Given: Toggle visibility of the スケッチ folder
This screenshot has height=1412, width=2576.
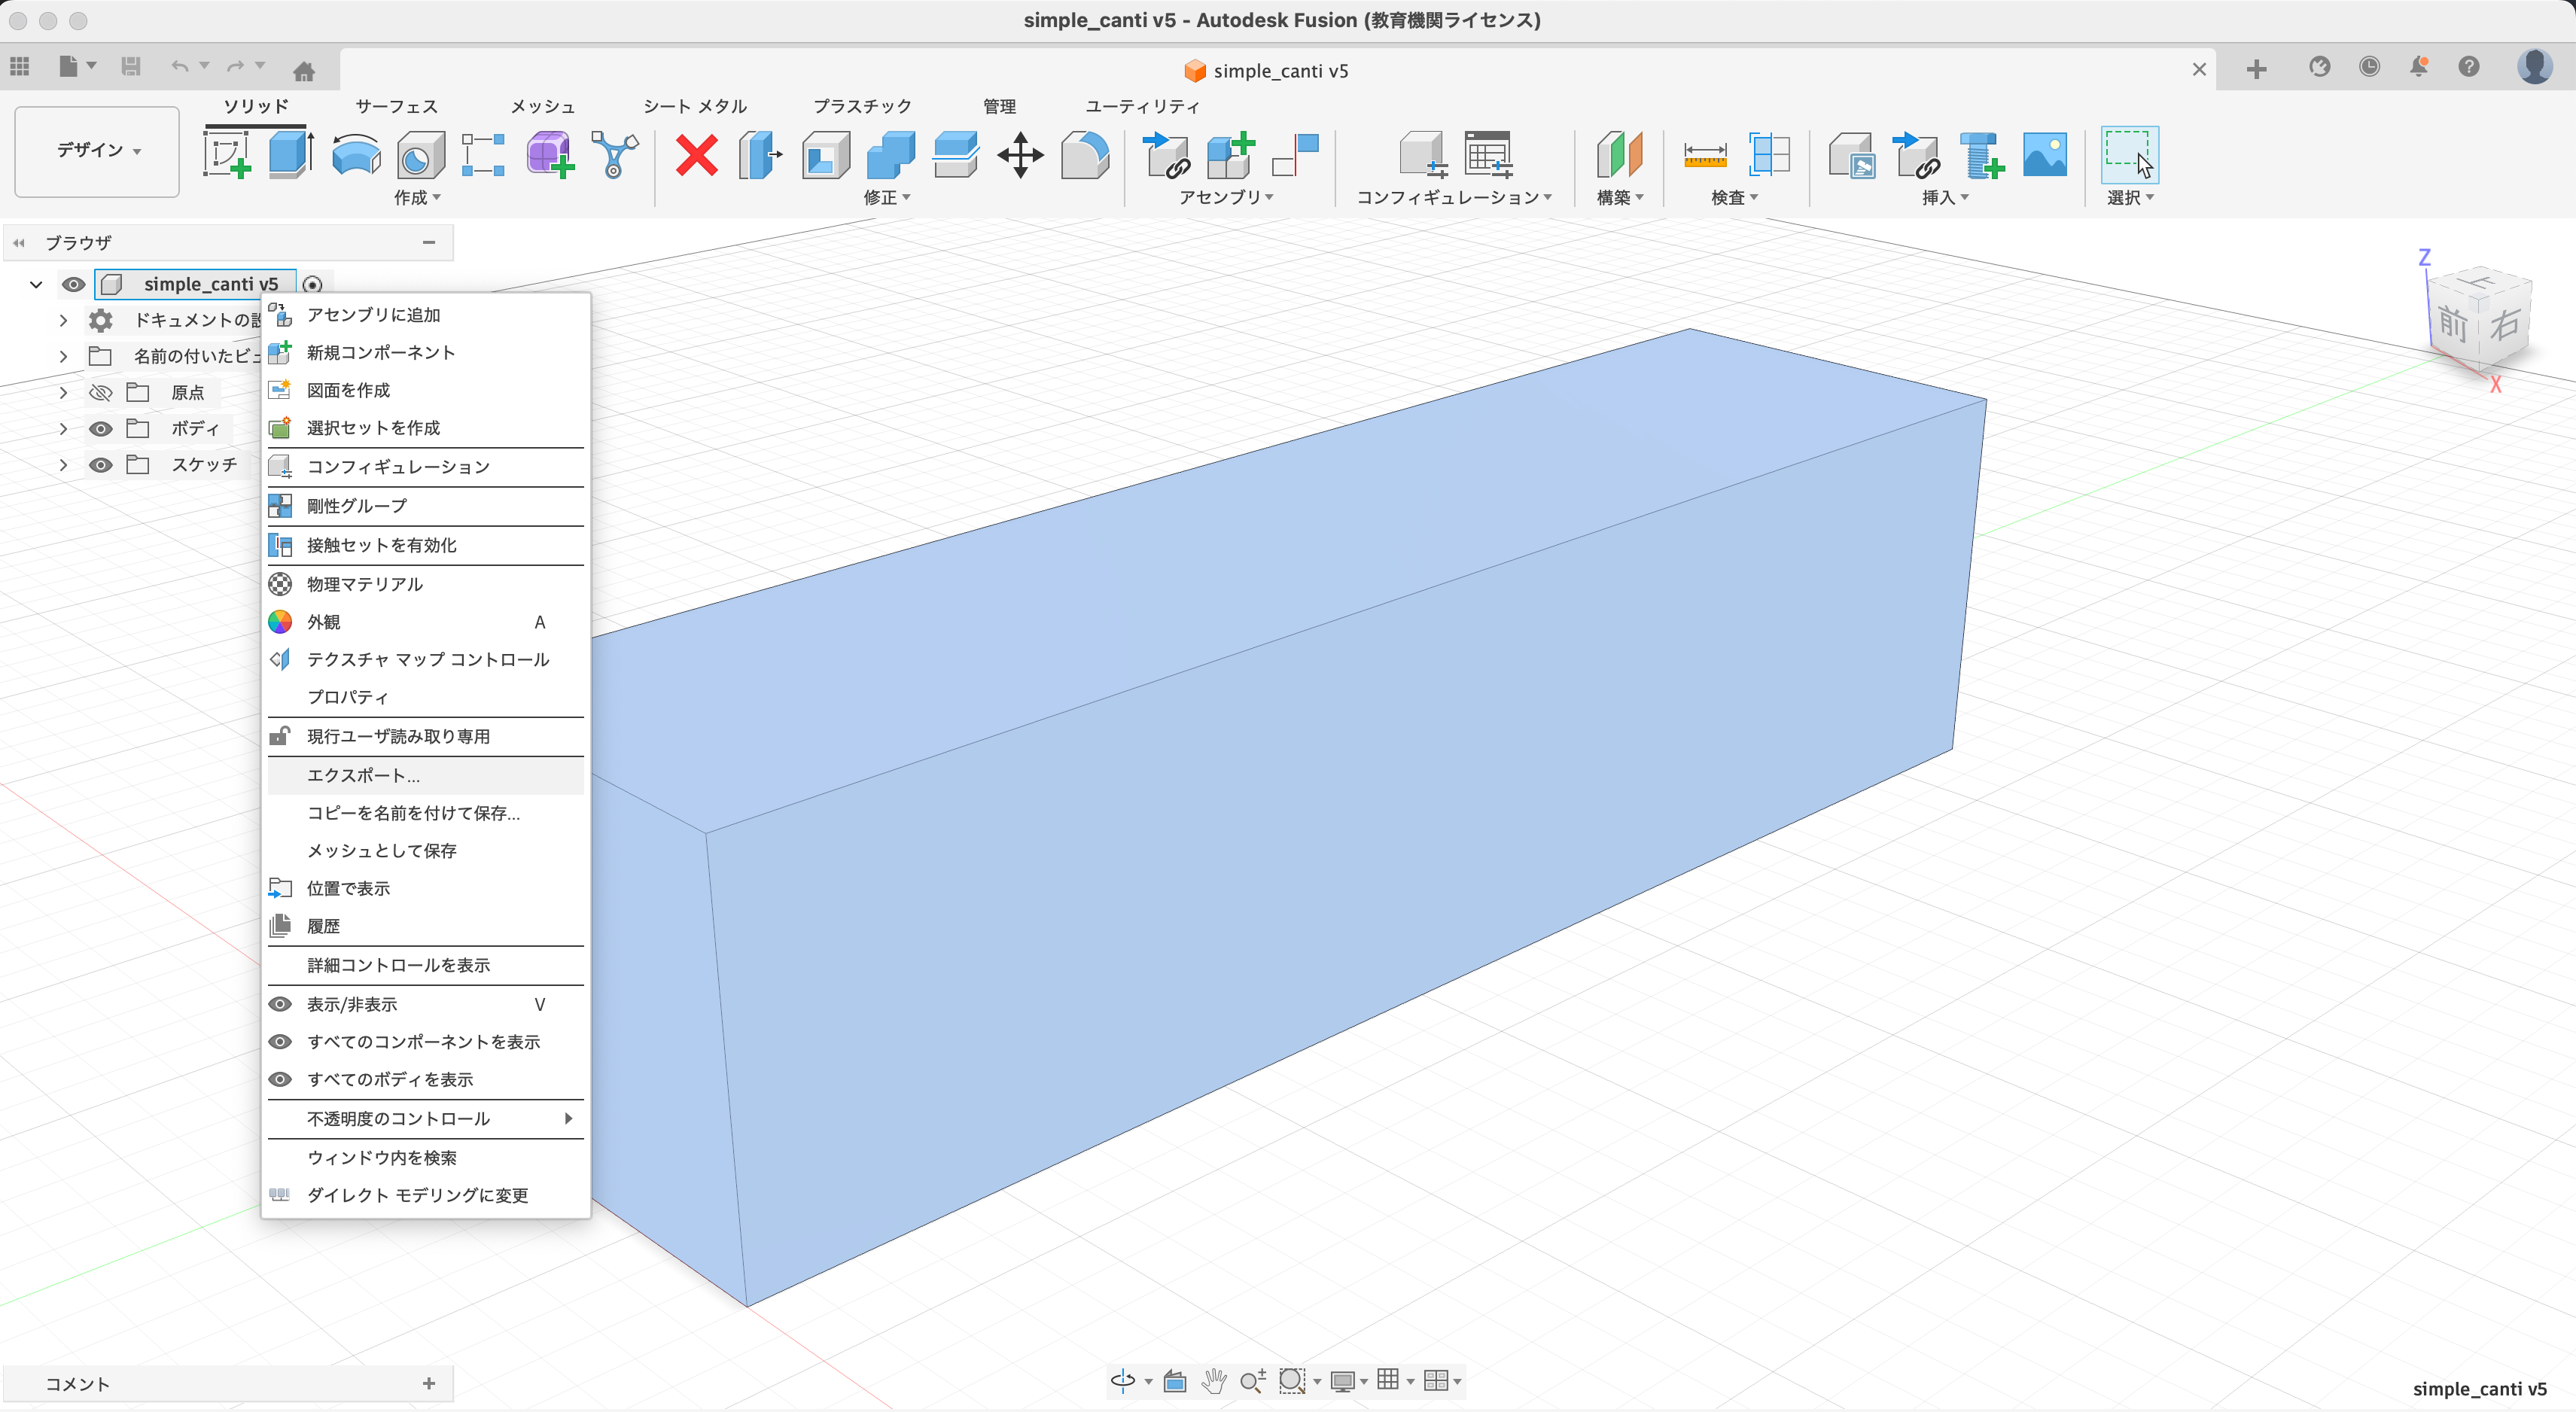Looking at the screenshot, I should pos(100,464).
